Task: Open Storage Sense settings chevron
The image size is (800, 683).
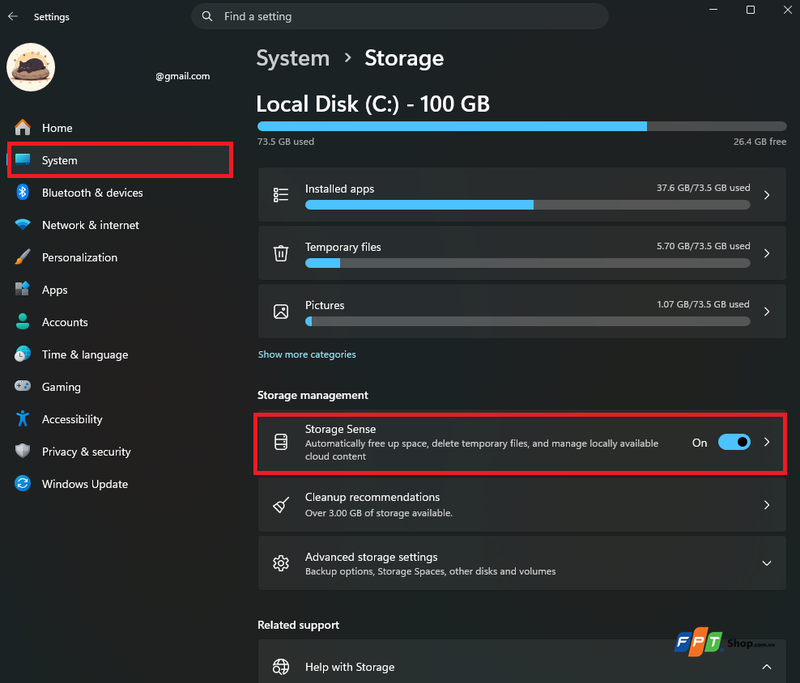Action: point(766,442)
